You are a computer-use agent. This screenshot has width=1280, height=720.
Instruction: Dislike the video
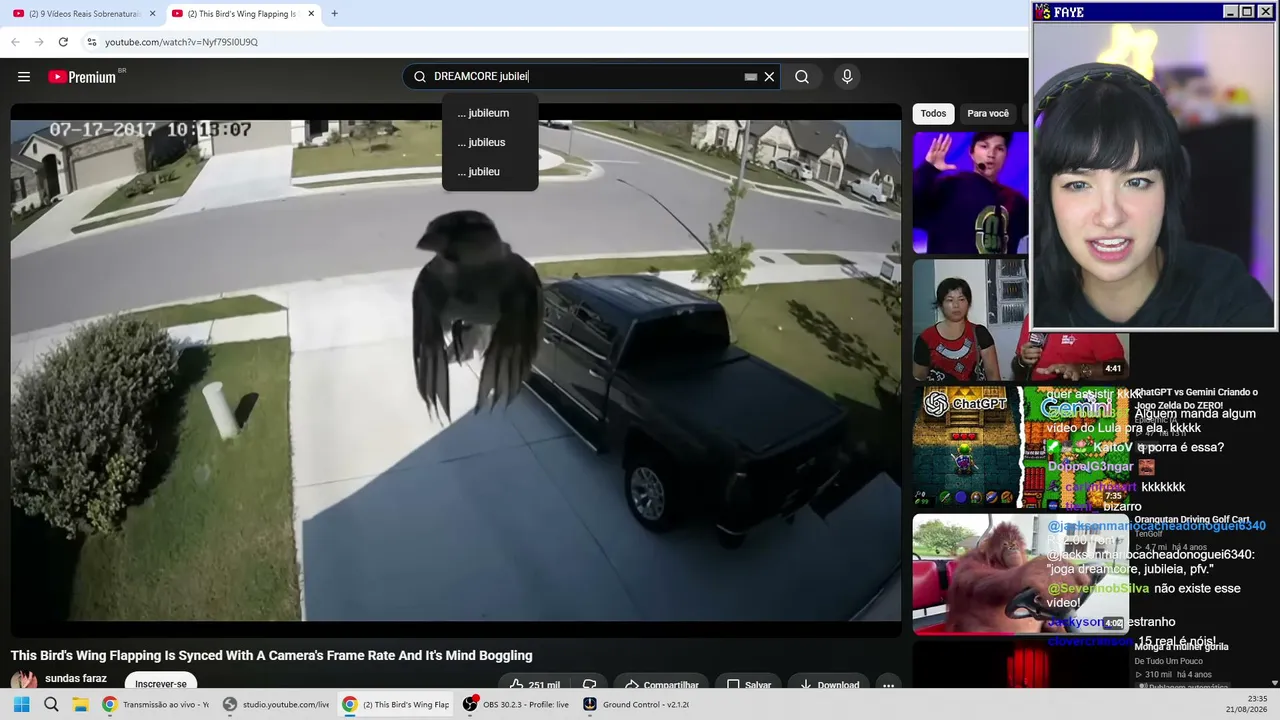(590, 685)
